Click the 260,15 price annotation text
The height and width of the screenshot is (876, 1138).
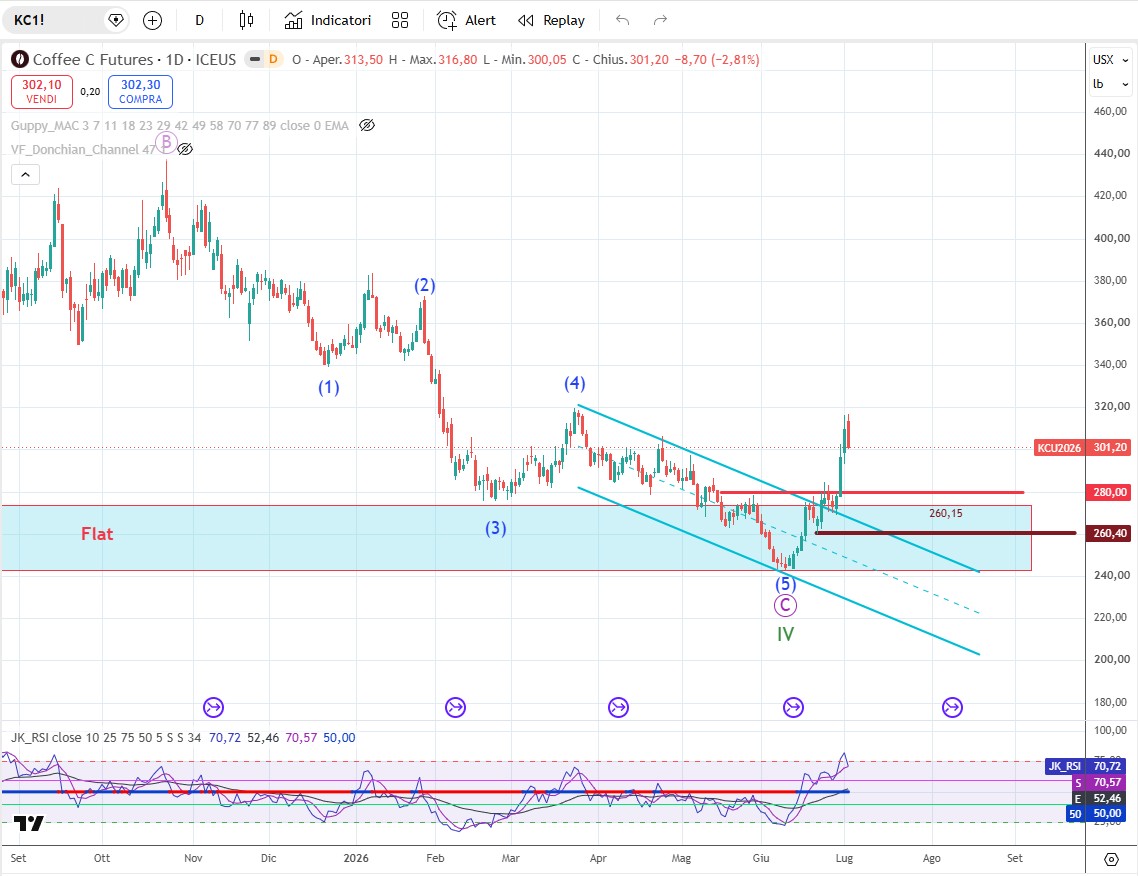point(946,513)
